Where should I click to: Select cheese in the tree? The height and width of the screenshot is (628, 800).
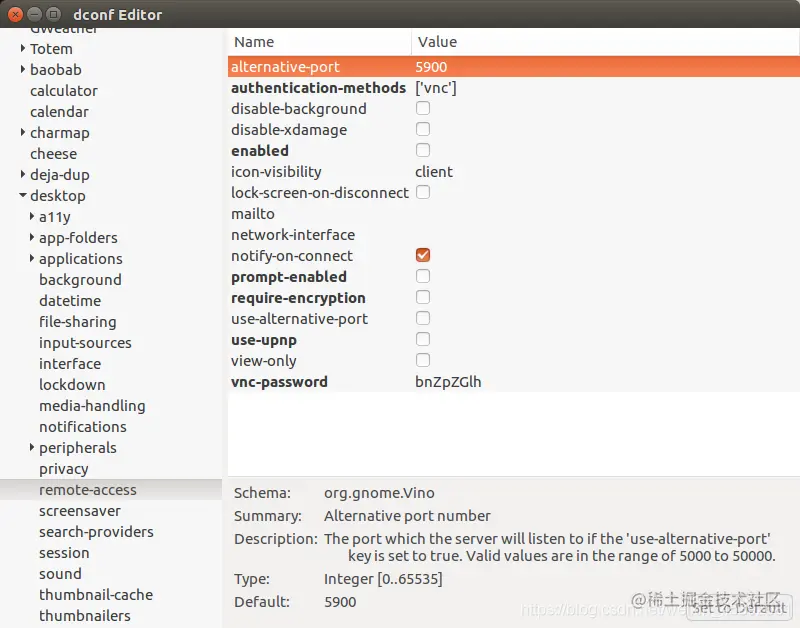pyautogui.click(x=54, y=154)
